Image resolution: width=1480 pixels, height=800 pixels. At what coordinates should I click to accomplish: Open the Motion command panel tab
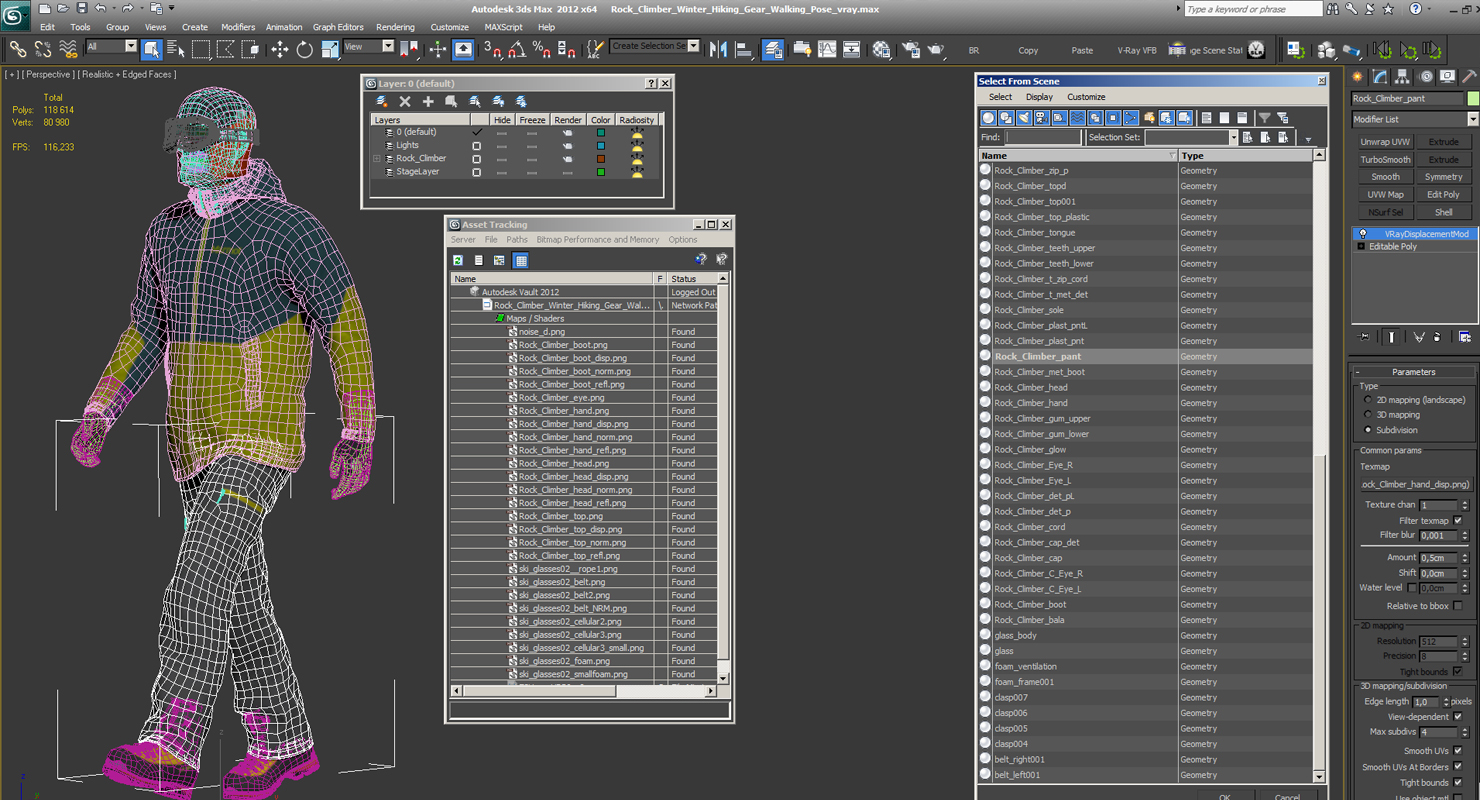[1425, 76]
